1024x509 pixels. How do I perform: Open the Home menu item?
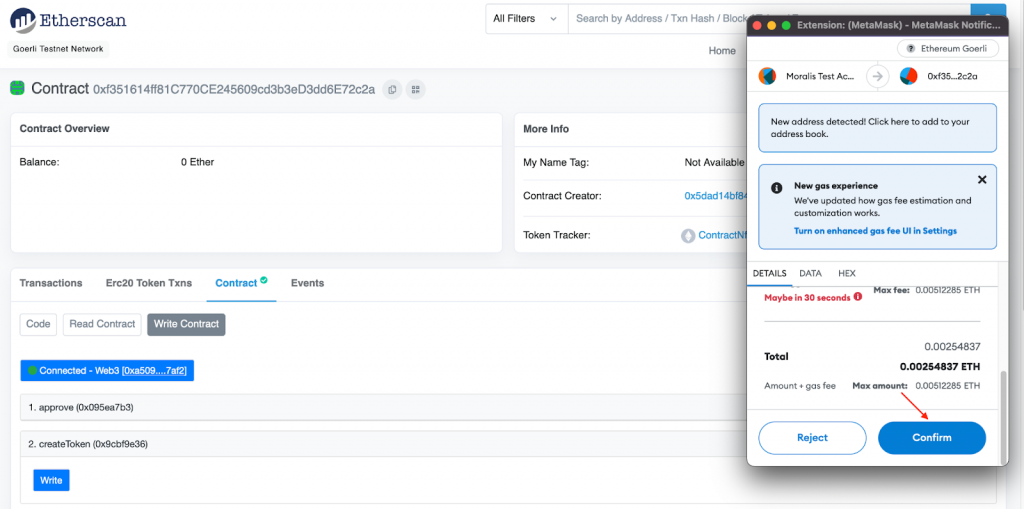point(722,50)
